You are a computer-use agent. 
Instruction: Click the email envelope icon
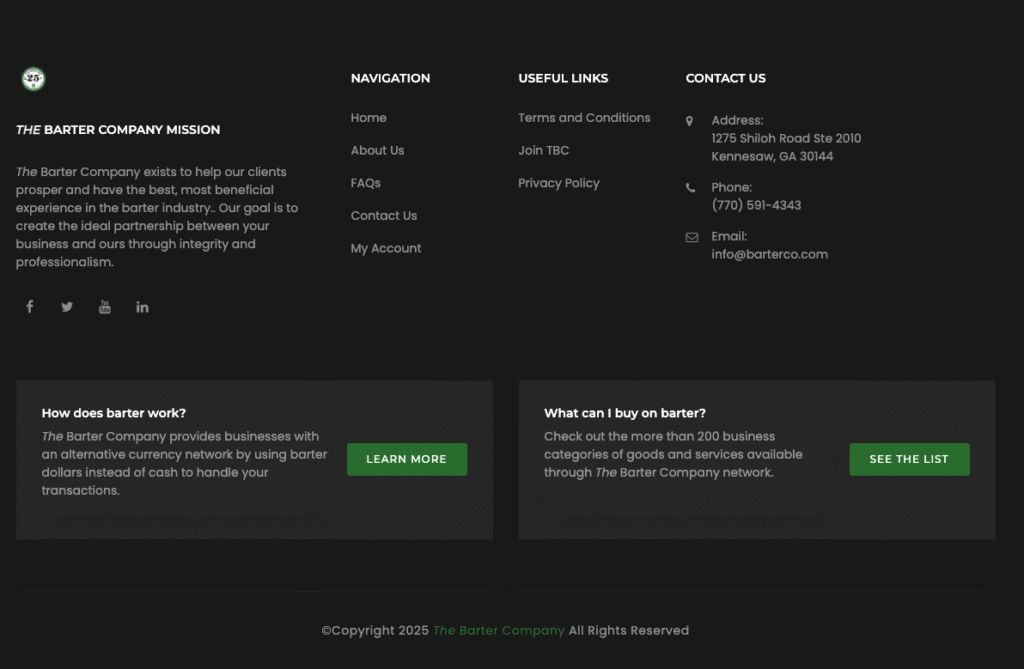691,237
